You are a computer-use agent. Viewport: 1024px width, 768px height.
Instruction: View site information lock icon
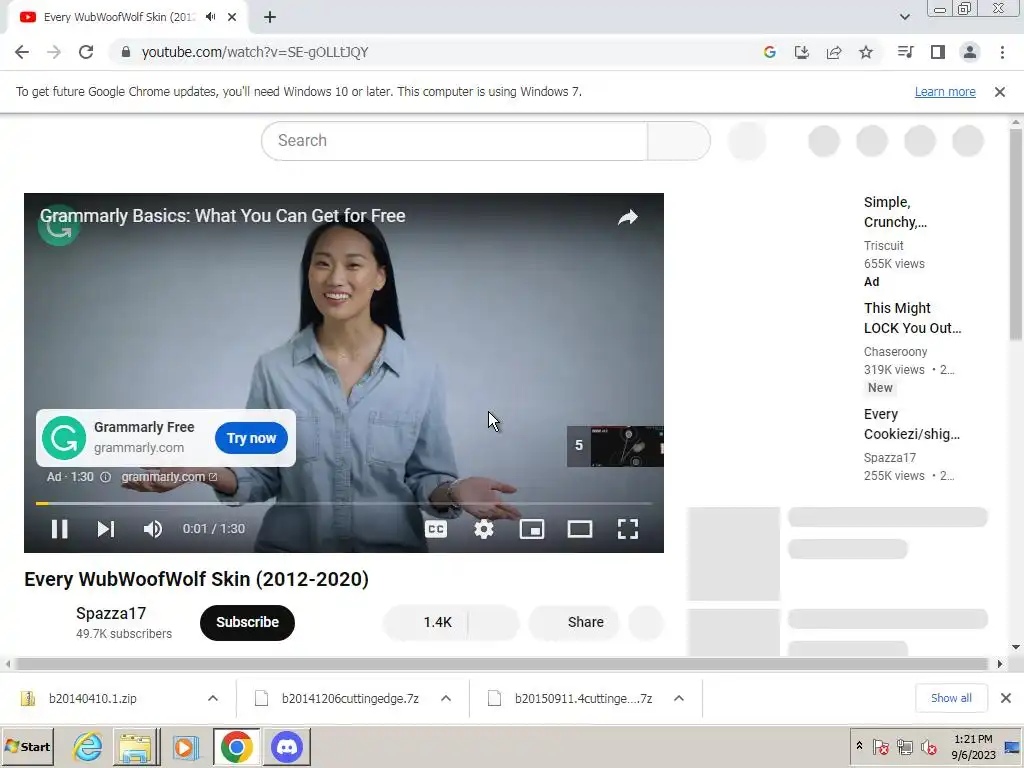(x=125, y=52)
